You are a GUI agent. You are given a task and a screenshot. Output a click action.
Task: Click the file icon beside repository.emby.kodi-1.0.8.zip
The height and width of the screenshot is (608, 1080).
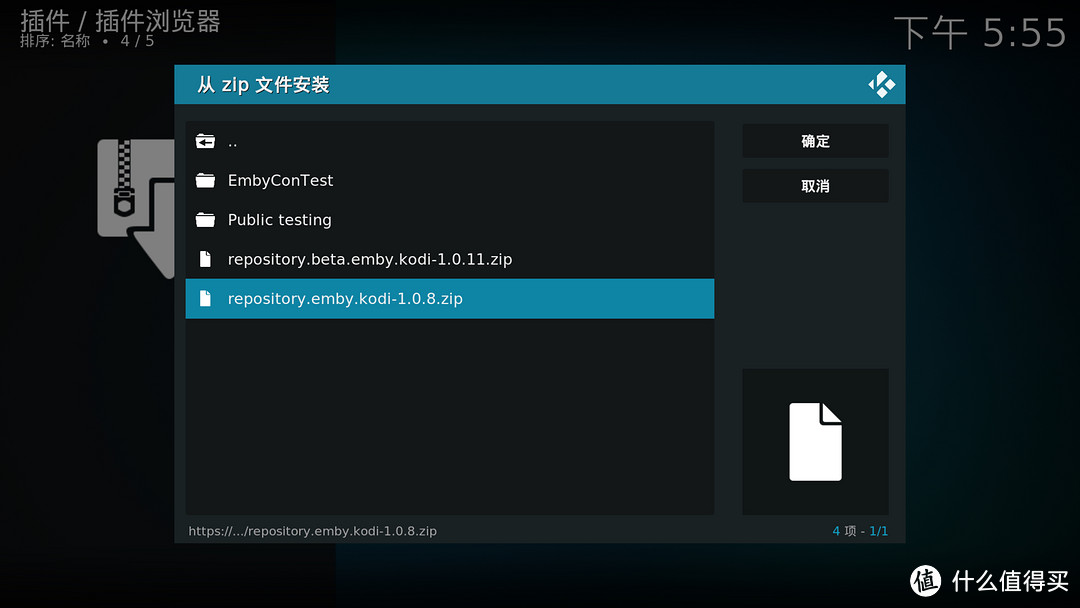coord(206,298)
